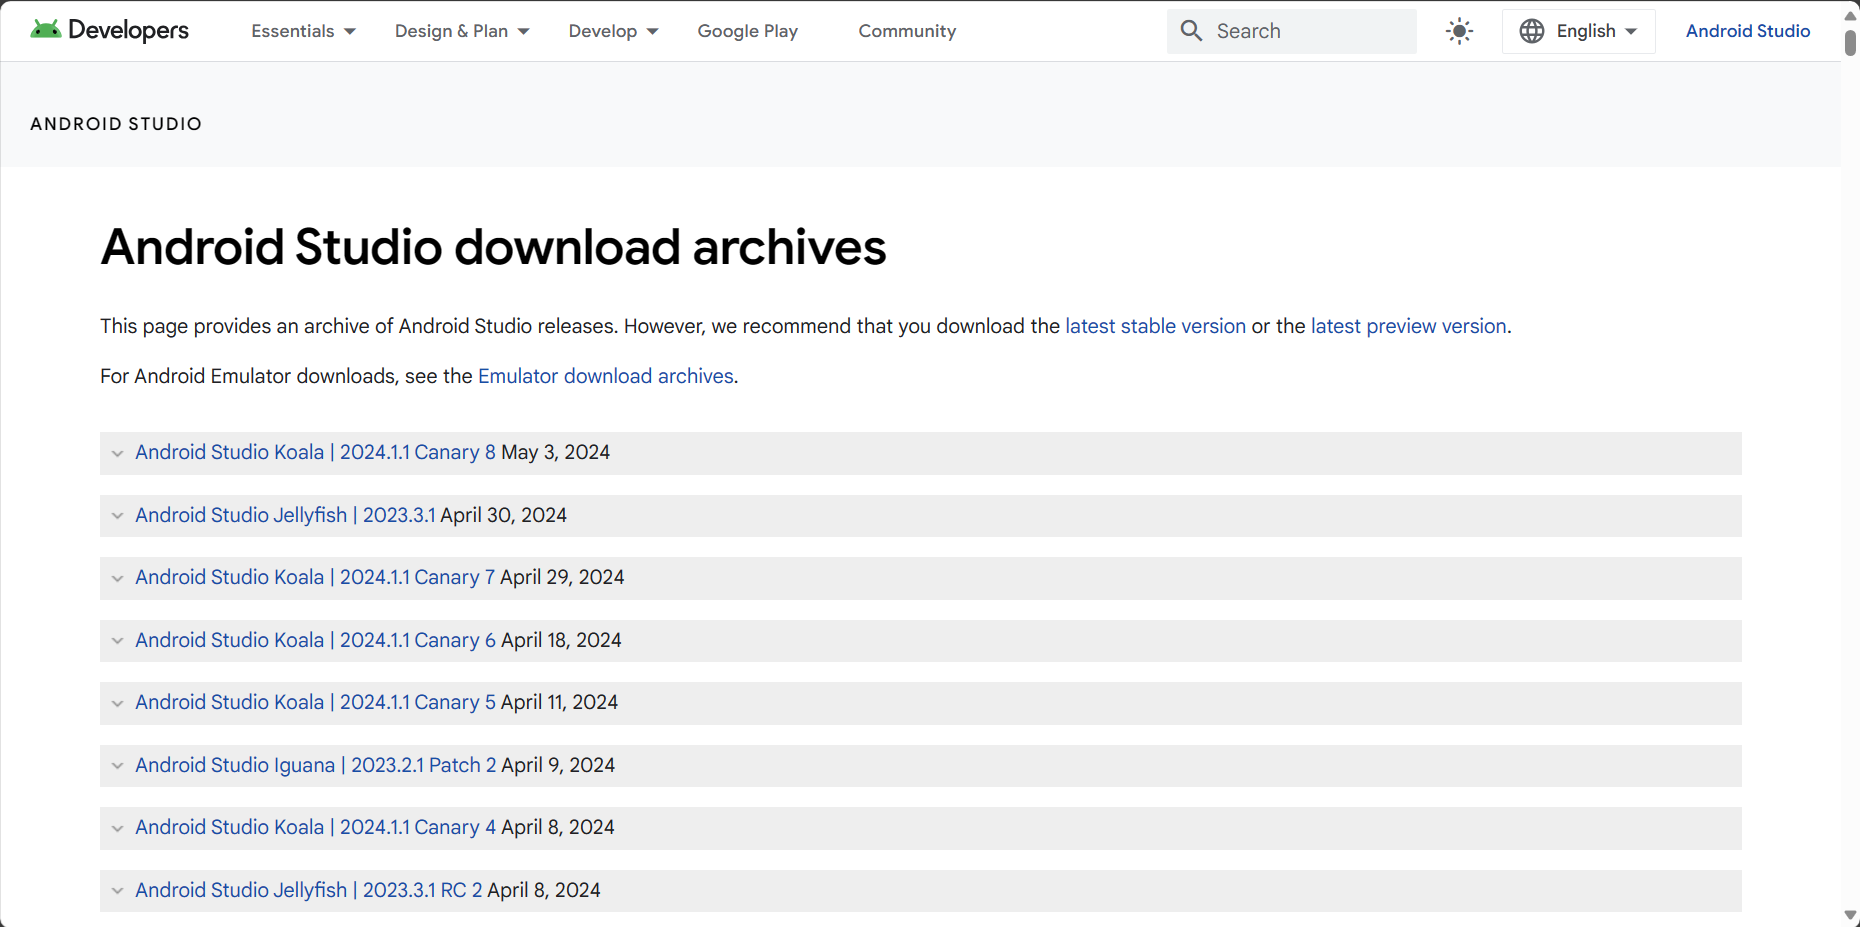The image size is (1860, 927).
Task: Go to the Google Play tab
Action: 748,31
